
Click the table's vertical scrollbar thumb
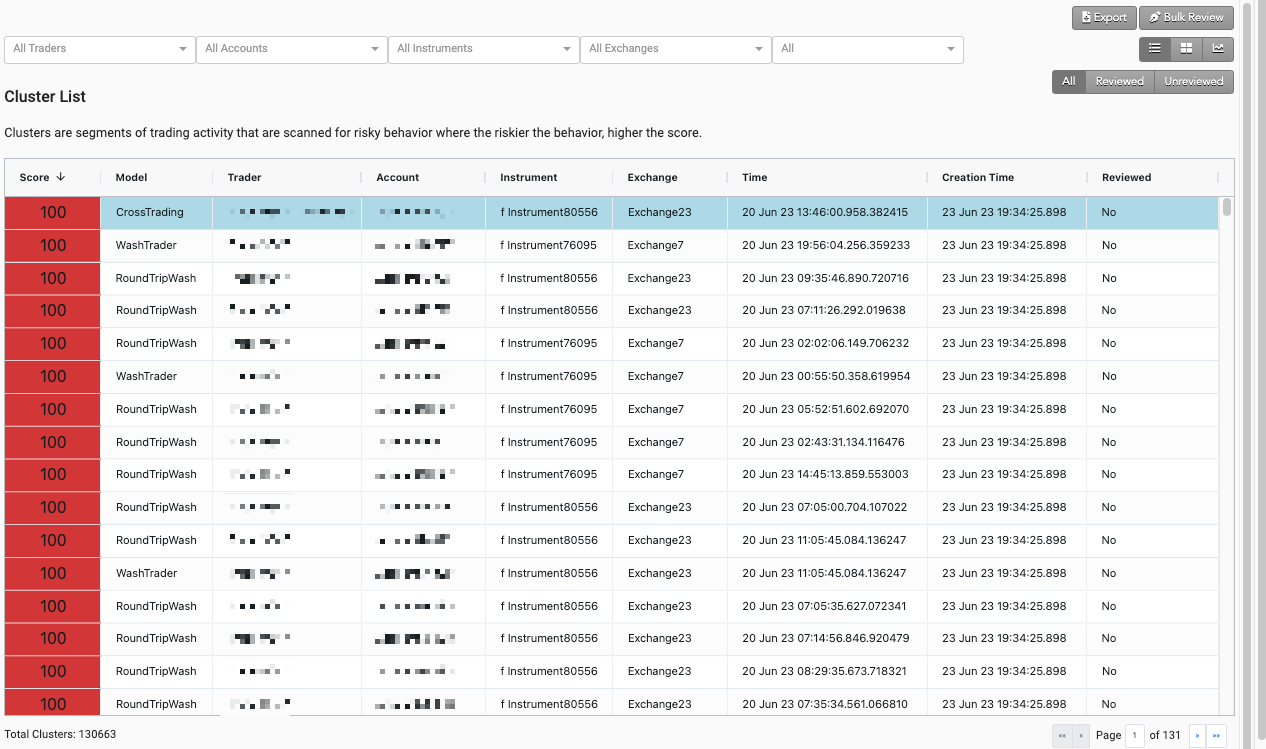(x=1227, y=207)
